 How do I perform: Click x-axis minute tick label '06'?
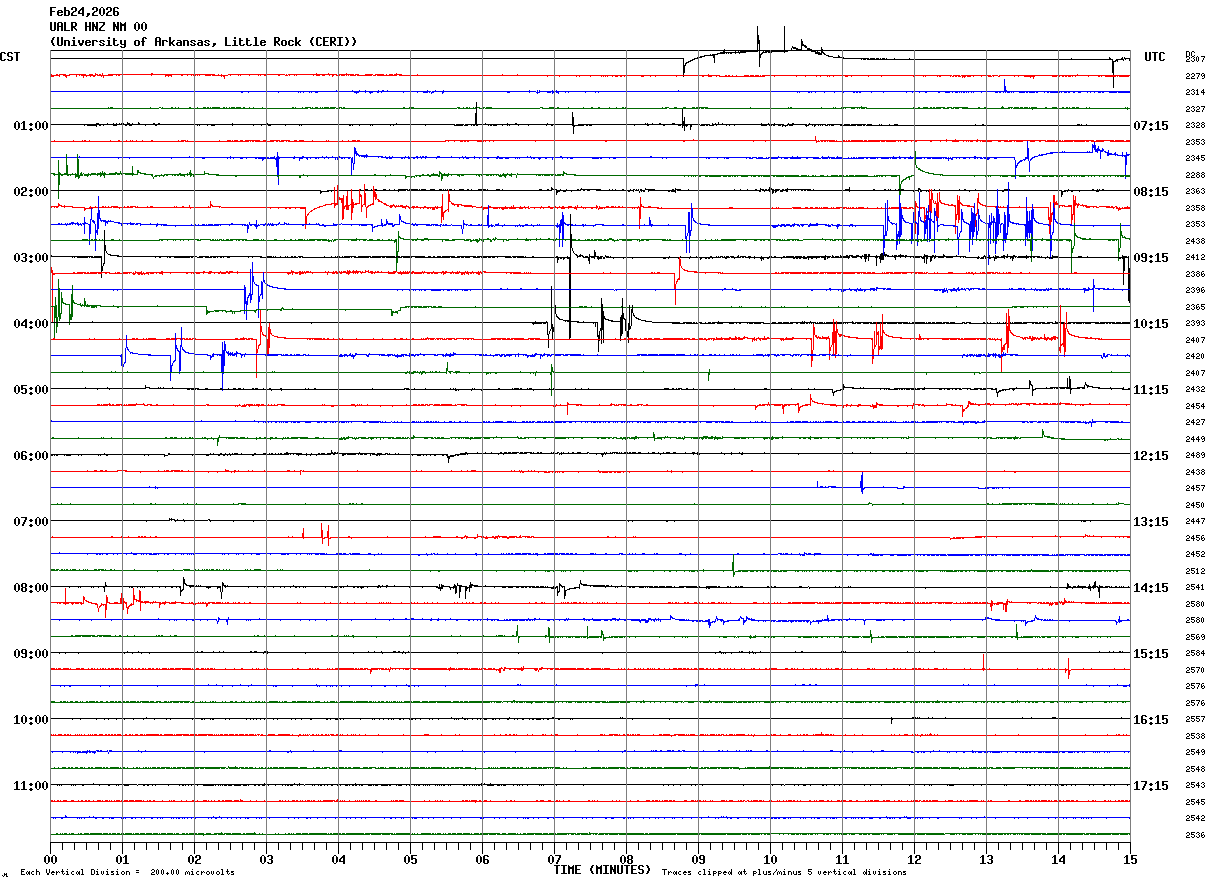pos(482,859)
